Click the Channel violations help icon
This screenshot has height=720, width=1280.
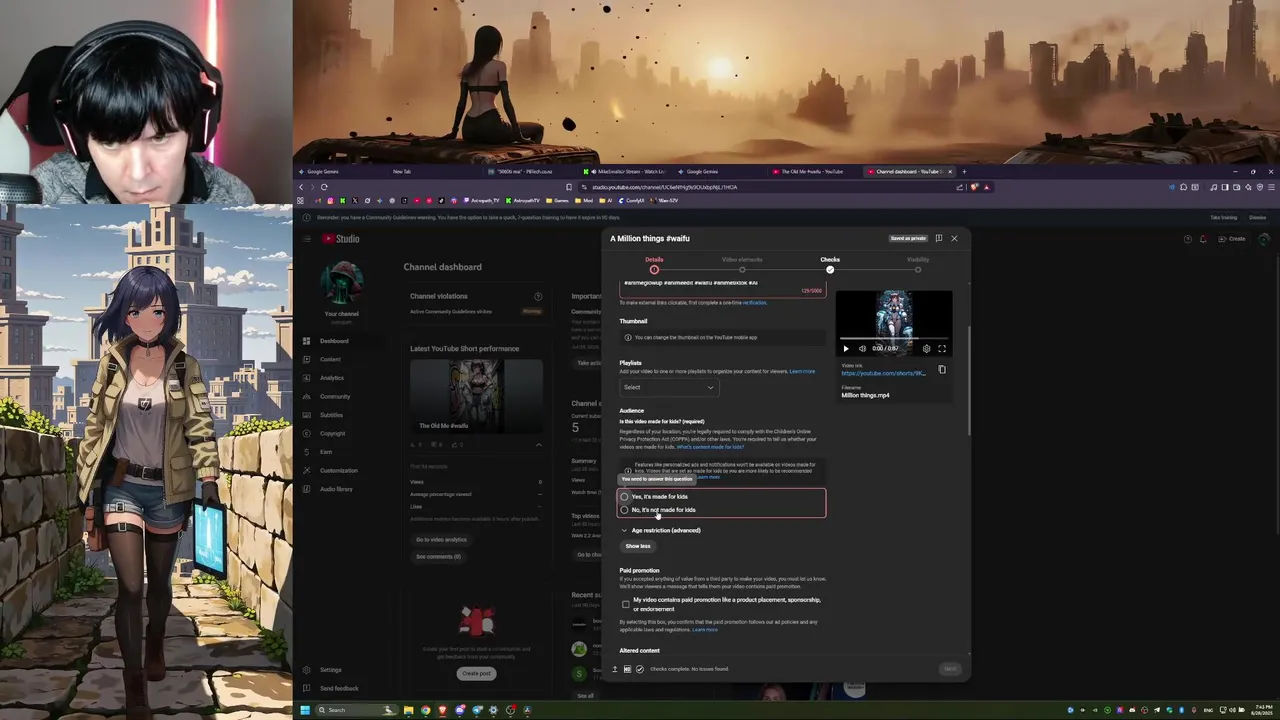coord(538,296)
